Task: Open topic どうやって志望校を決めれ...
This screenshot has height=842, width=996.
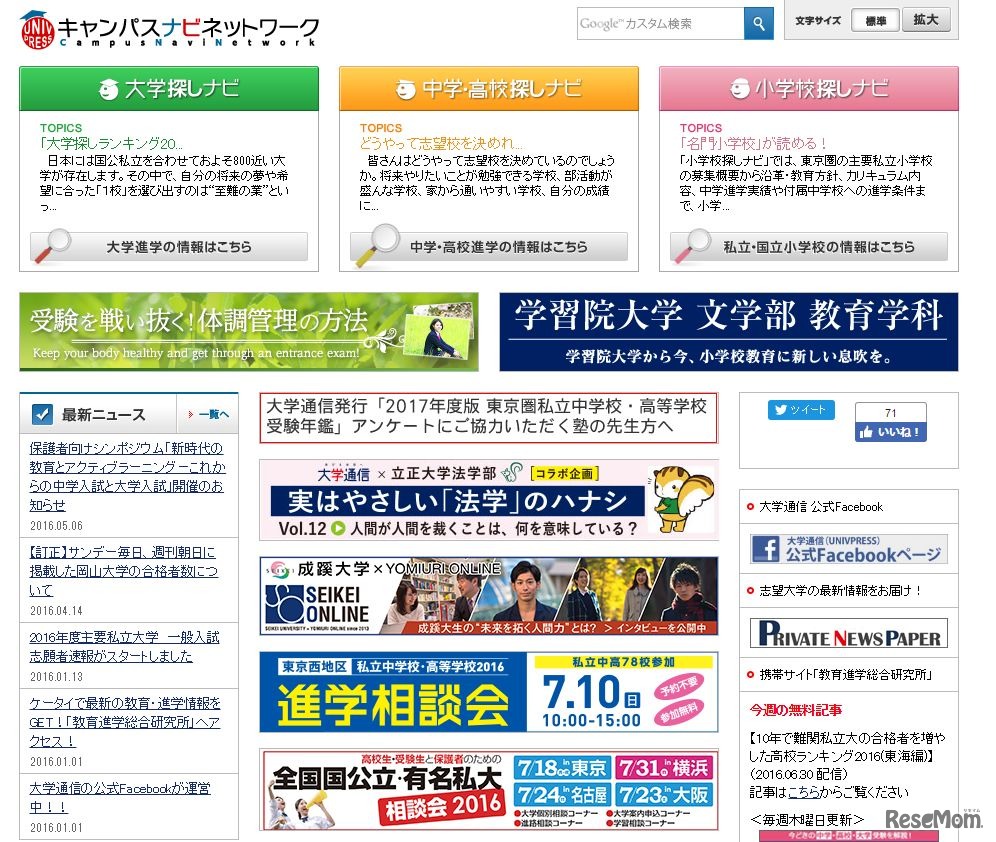Action: point(441,144)
